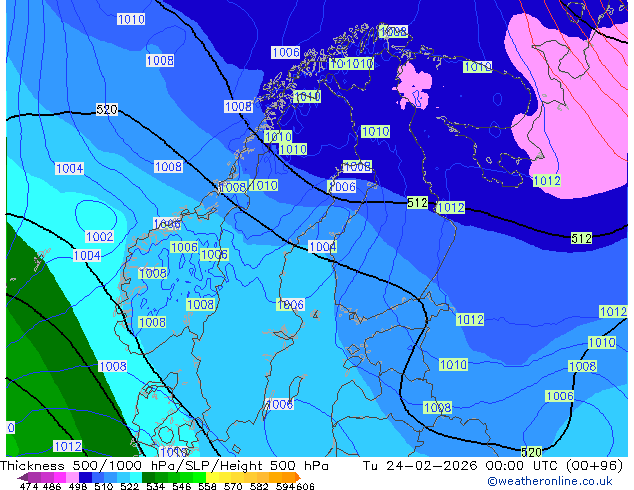
Task: Click the 582 legend value
Action: click(259, 486)
